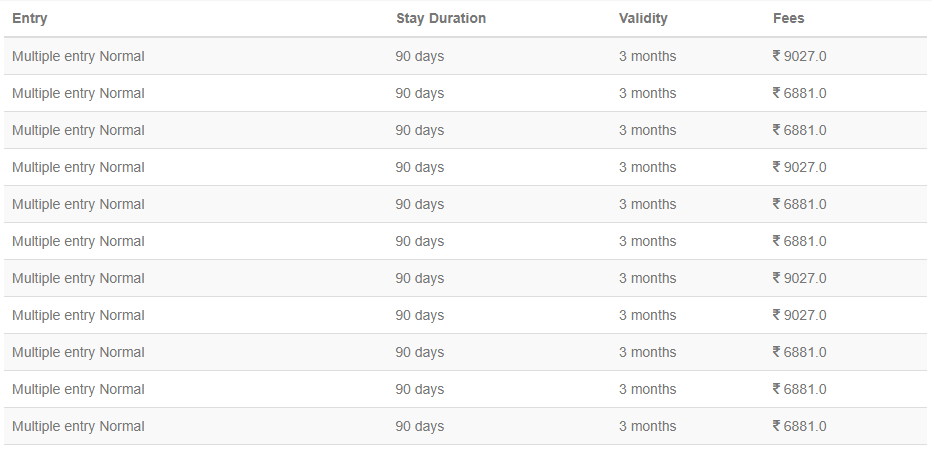This screenshot has height=454, width=932.
Task: Click the ₹ 9027.0 fee in the first row
Action: [799, 56]
